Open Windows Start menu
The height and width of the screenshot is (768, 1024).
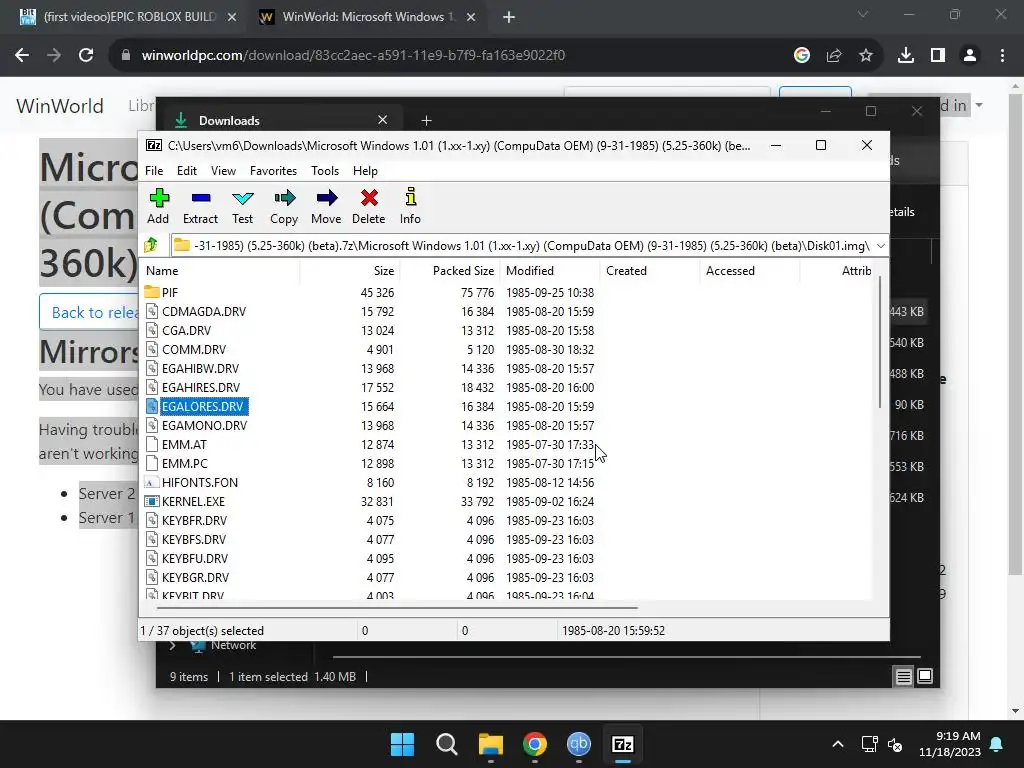[x=402, y=744]
